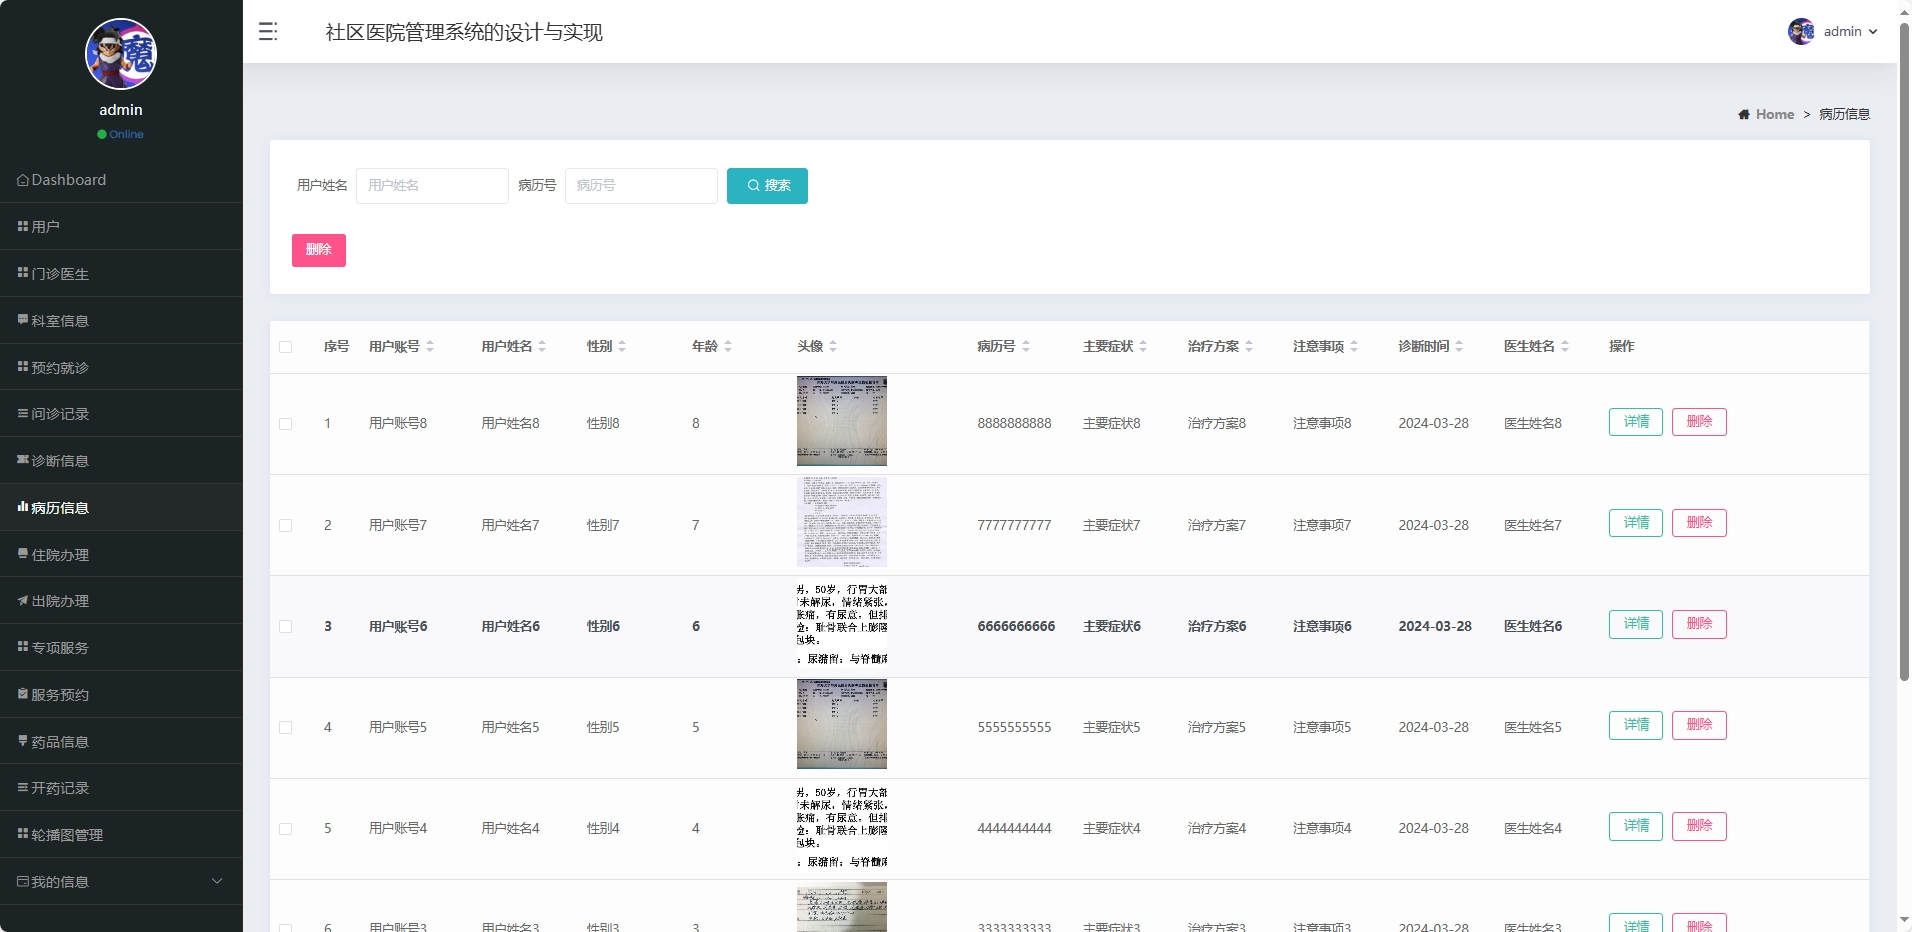1912x932 pixels.
Task: Click the Dashboard home icon in sidebar
Action: pyautogui.click(x=23, y=180)
